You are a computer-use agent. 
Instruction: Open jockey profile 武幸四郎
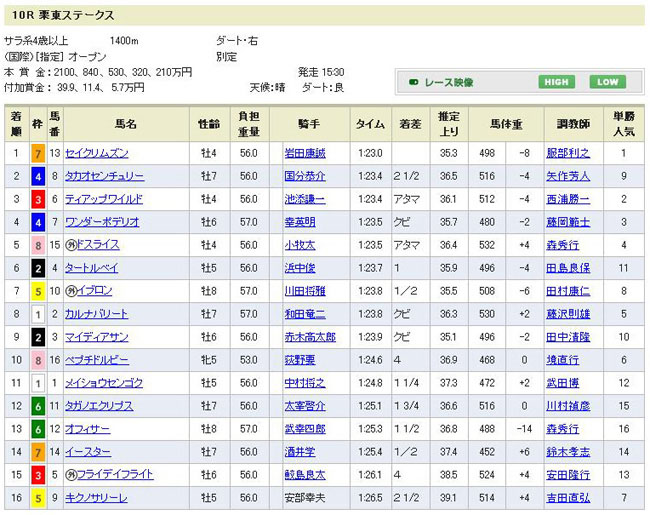(x=306, y=428)
